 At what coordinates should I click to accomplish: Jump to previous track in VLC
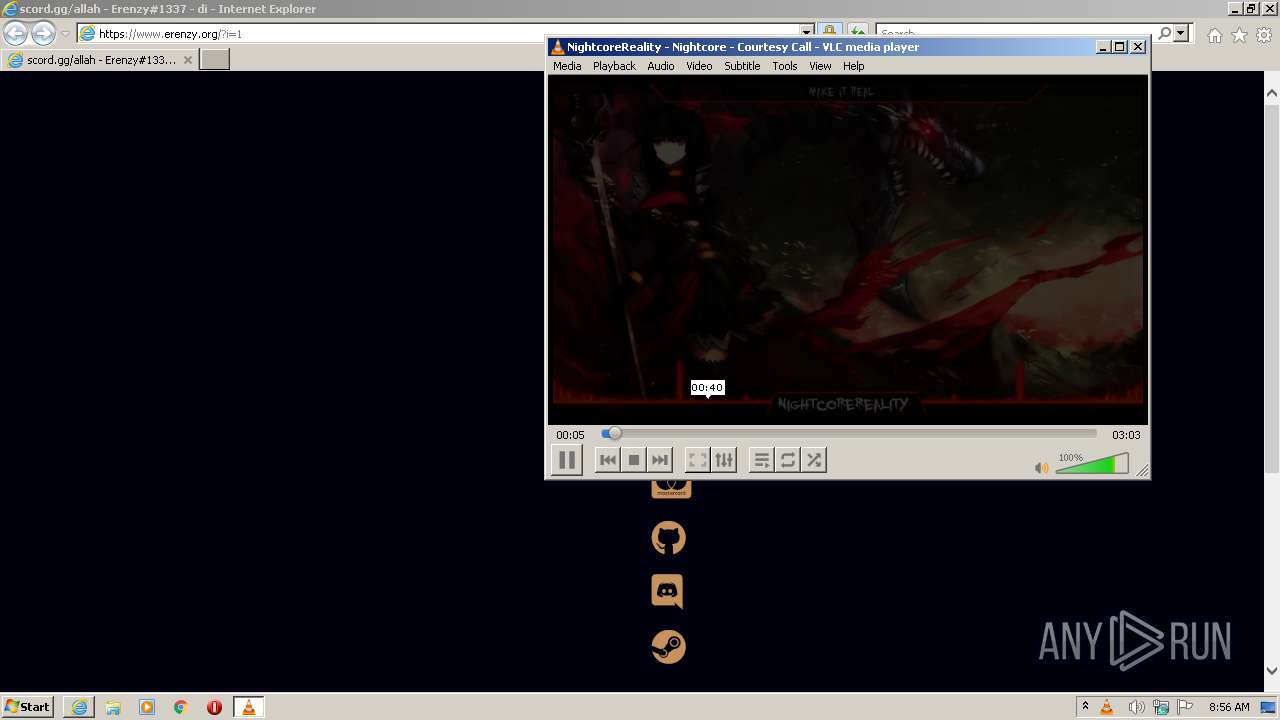coord(607,460)
